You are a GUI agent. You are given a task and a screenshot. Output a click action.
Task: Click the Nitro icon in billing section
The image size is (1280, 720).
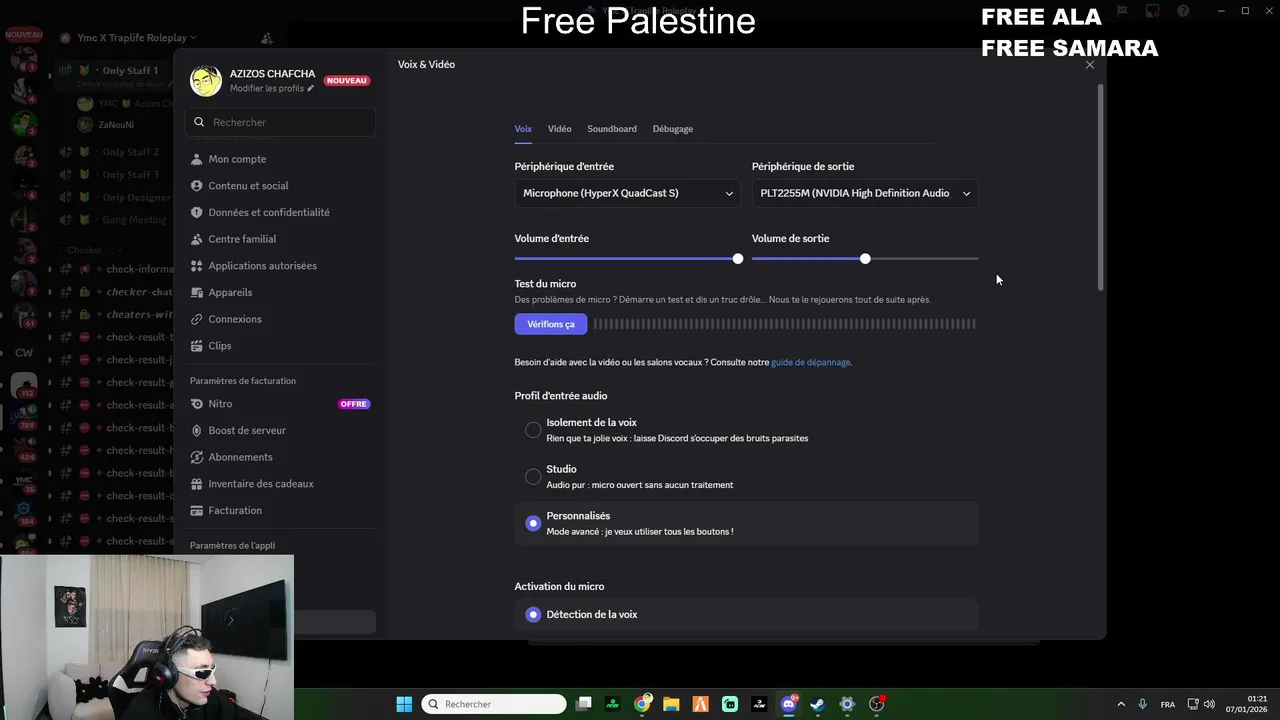197,404
